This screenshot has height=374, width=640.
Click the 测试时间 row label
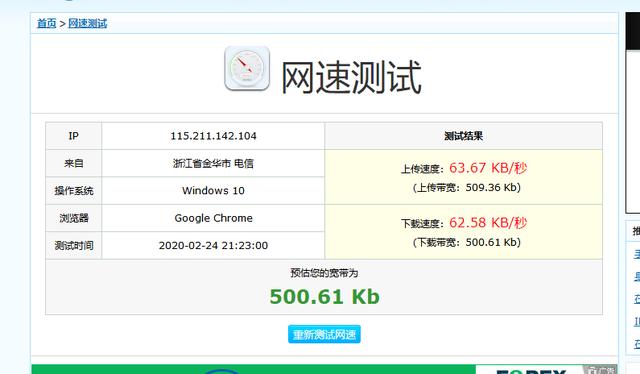(x=73, y=245)
